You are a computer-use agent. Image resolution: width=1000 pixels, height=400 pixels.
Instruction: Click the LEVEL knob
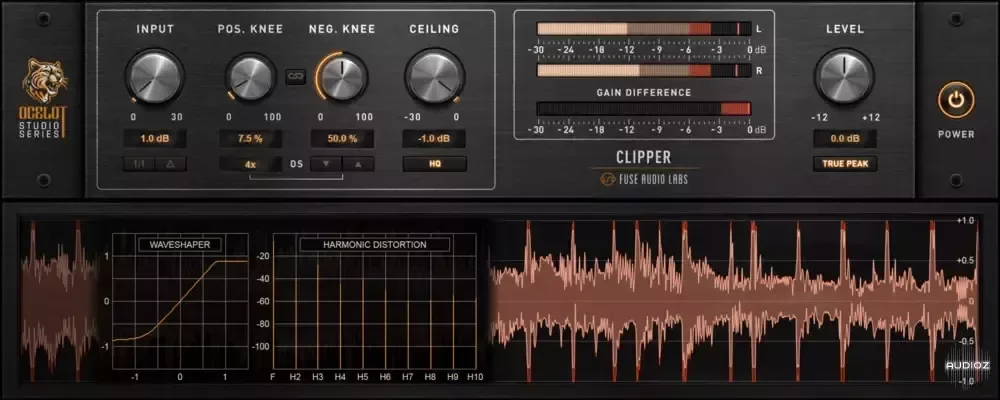[x=844, y=77]
